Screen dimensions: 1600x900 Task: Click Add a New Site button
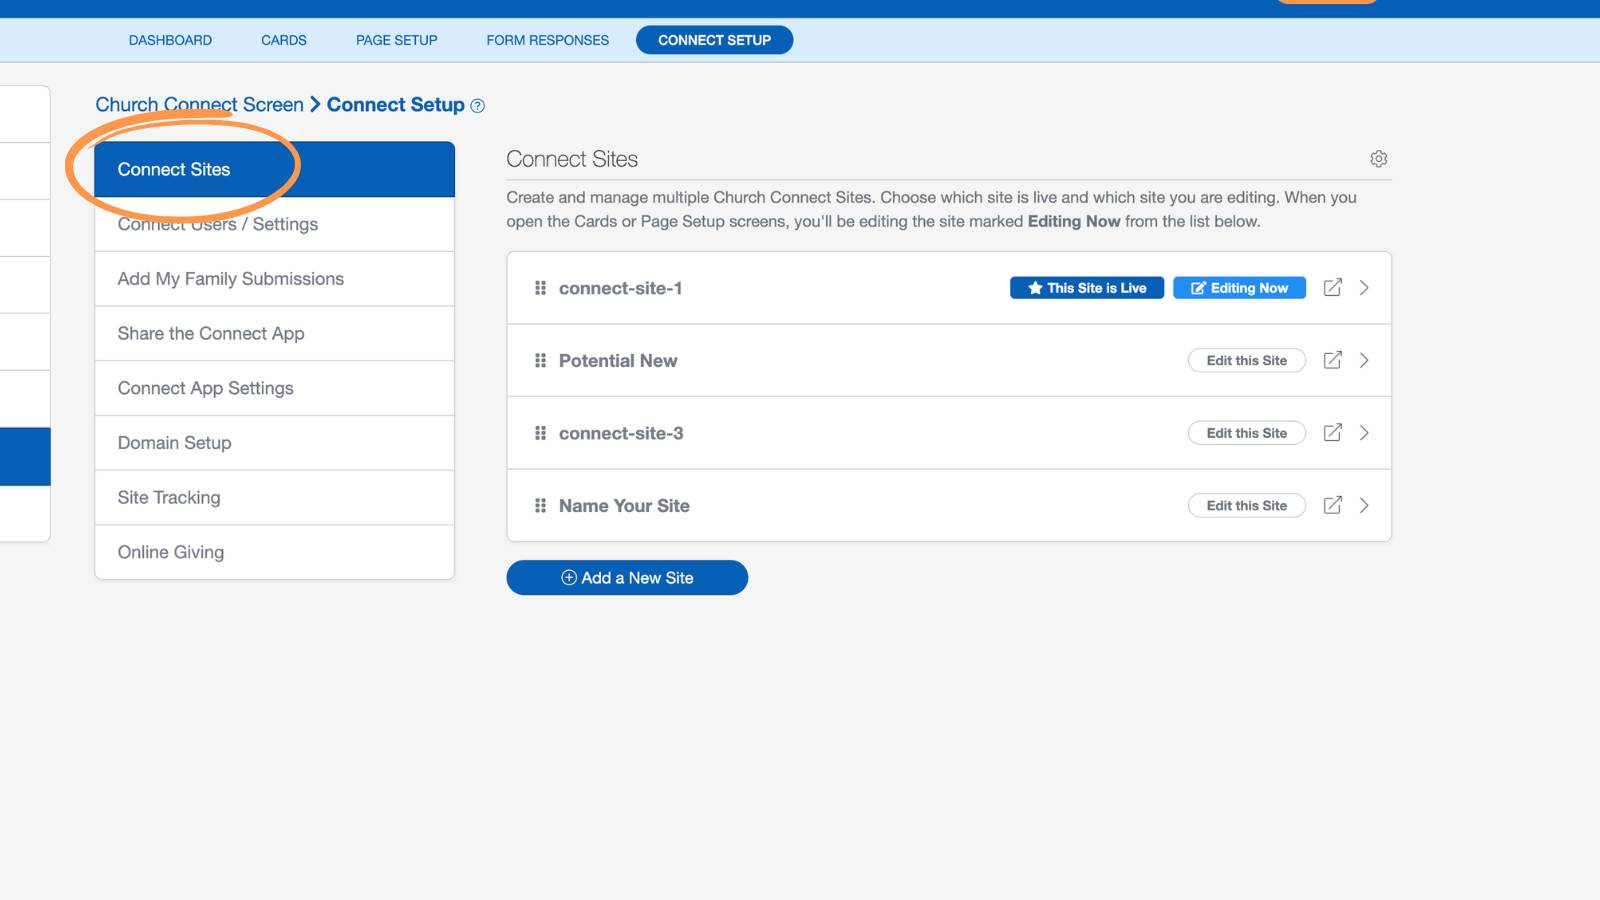627,578
